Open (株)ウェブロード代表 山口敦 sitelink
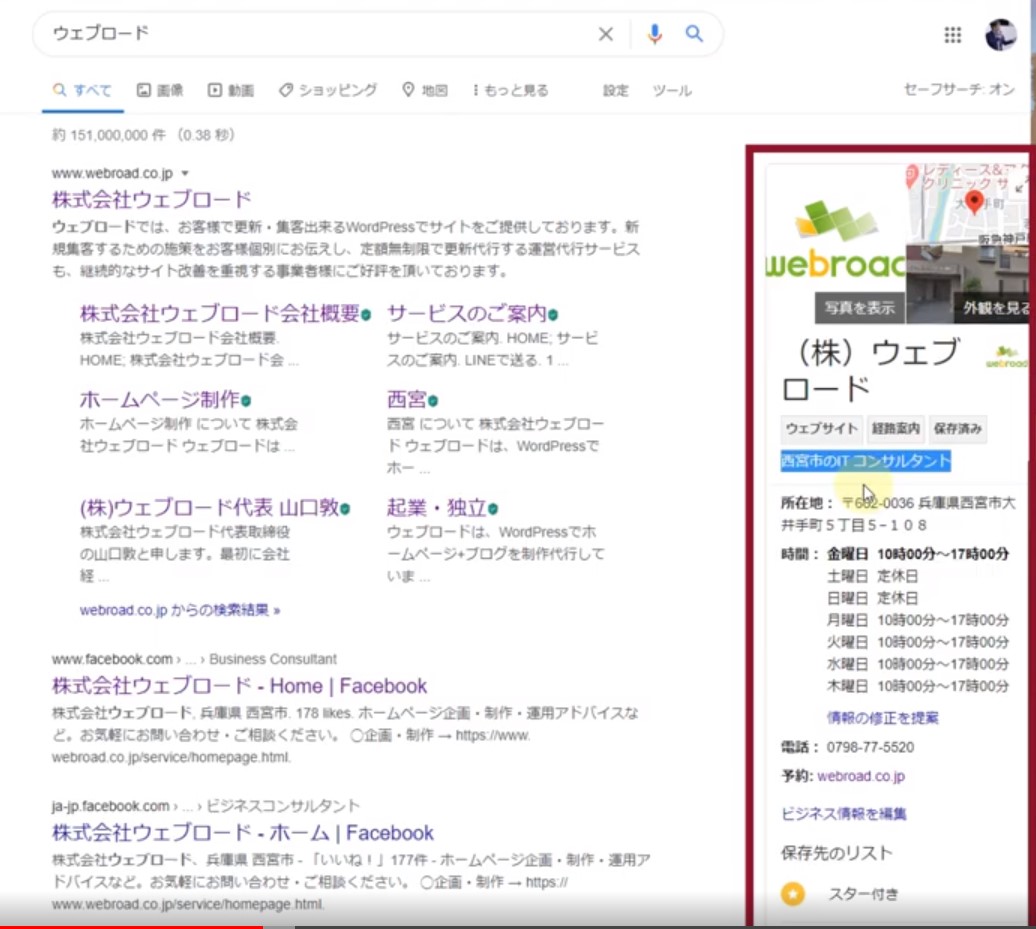Viewport: 1036px width, 929px height. 209,507
